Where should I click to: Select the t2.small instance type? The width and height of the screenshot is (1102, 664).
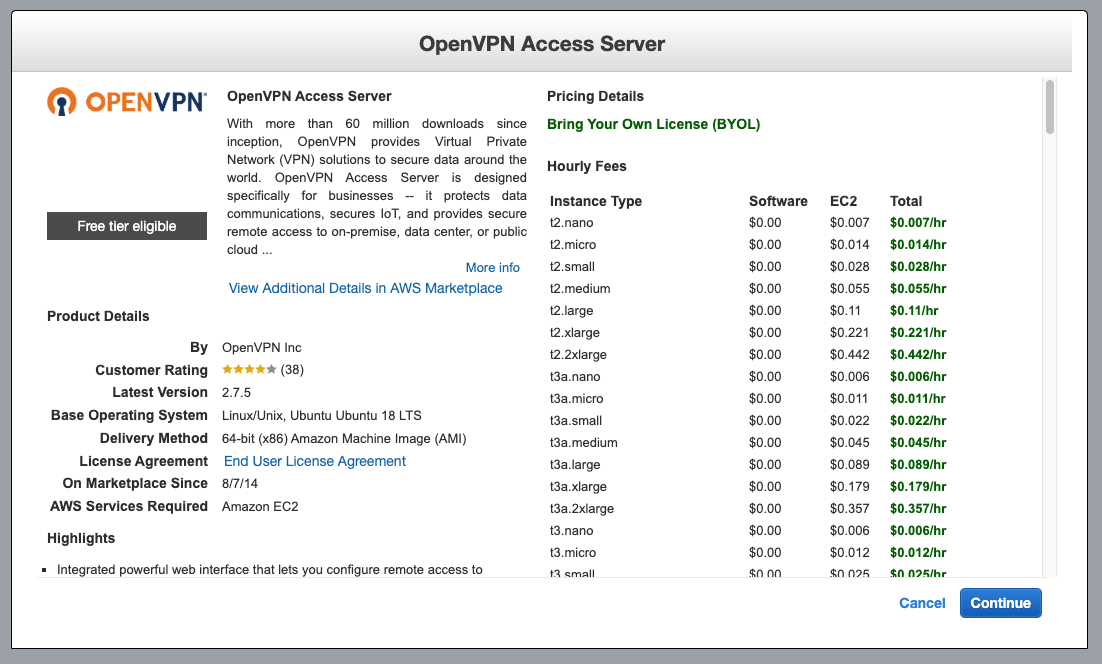click(572, 266)
